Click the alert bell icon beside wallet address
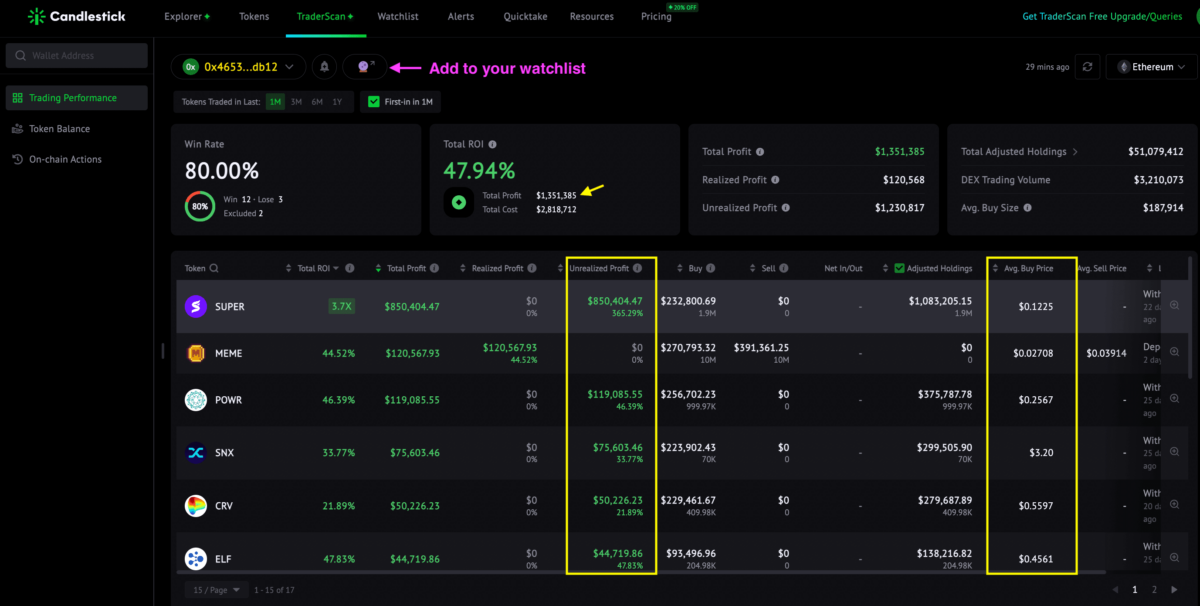 324,67
